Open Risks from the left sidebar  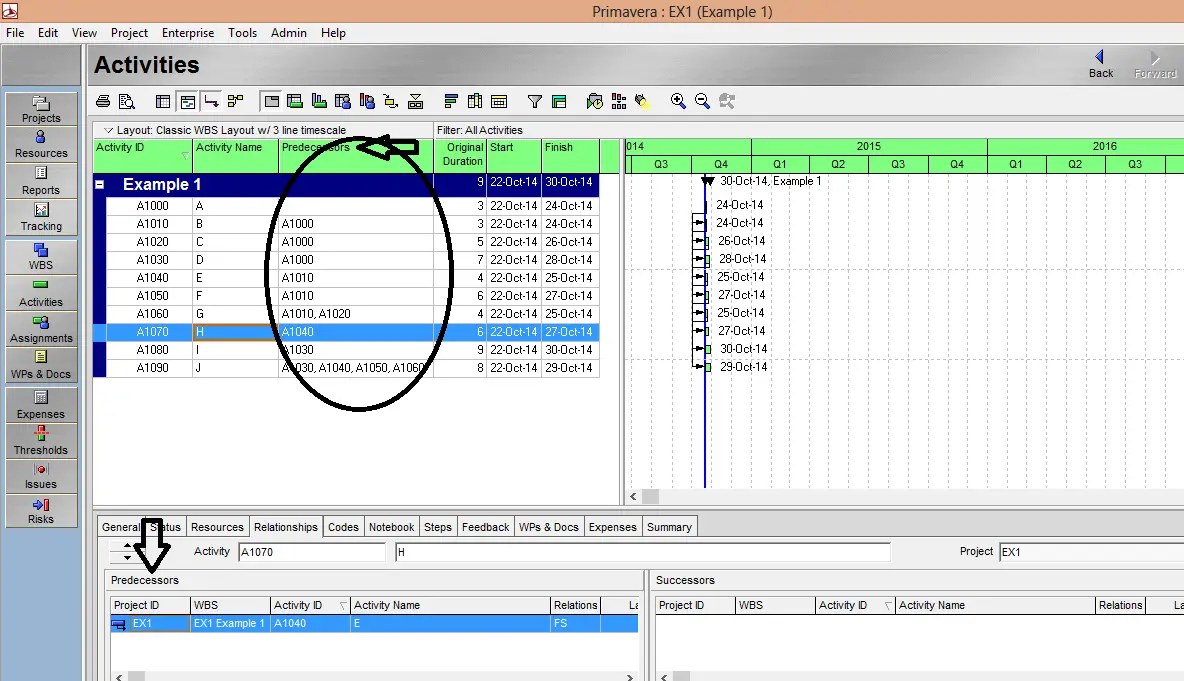pyautogui.click(x=42, y=510)
